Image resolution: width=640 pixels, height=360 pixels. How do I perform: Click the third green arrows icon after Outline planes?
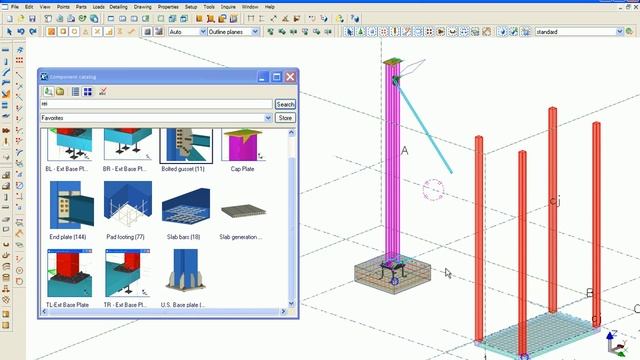(x=293, y=31)
